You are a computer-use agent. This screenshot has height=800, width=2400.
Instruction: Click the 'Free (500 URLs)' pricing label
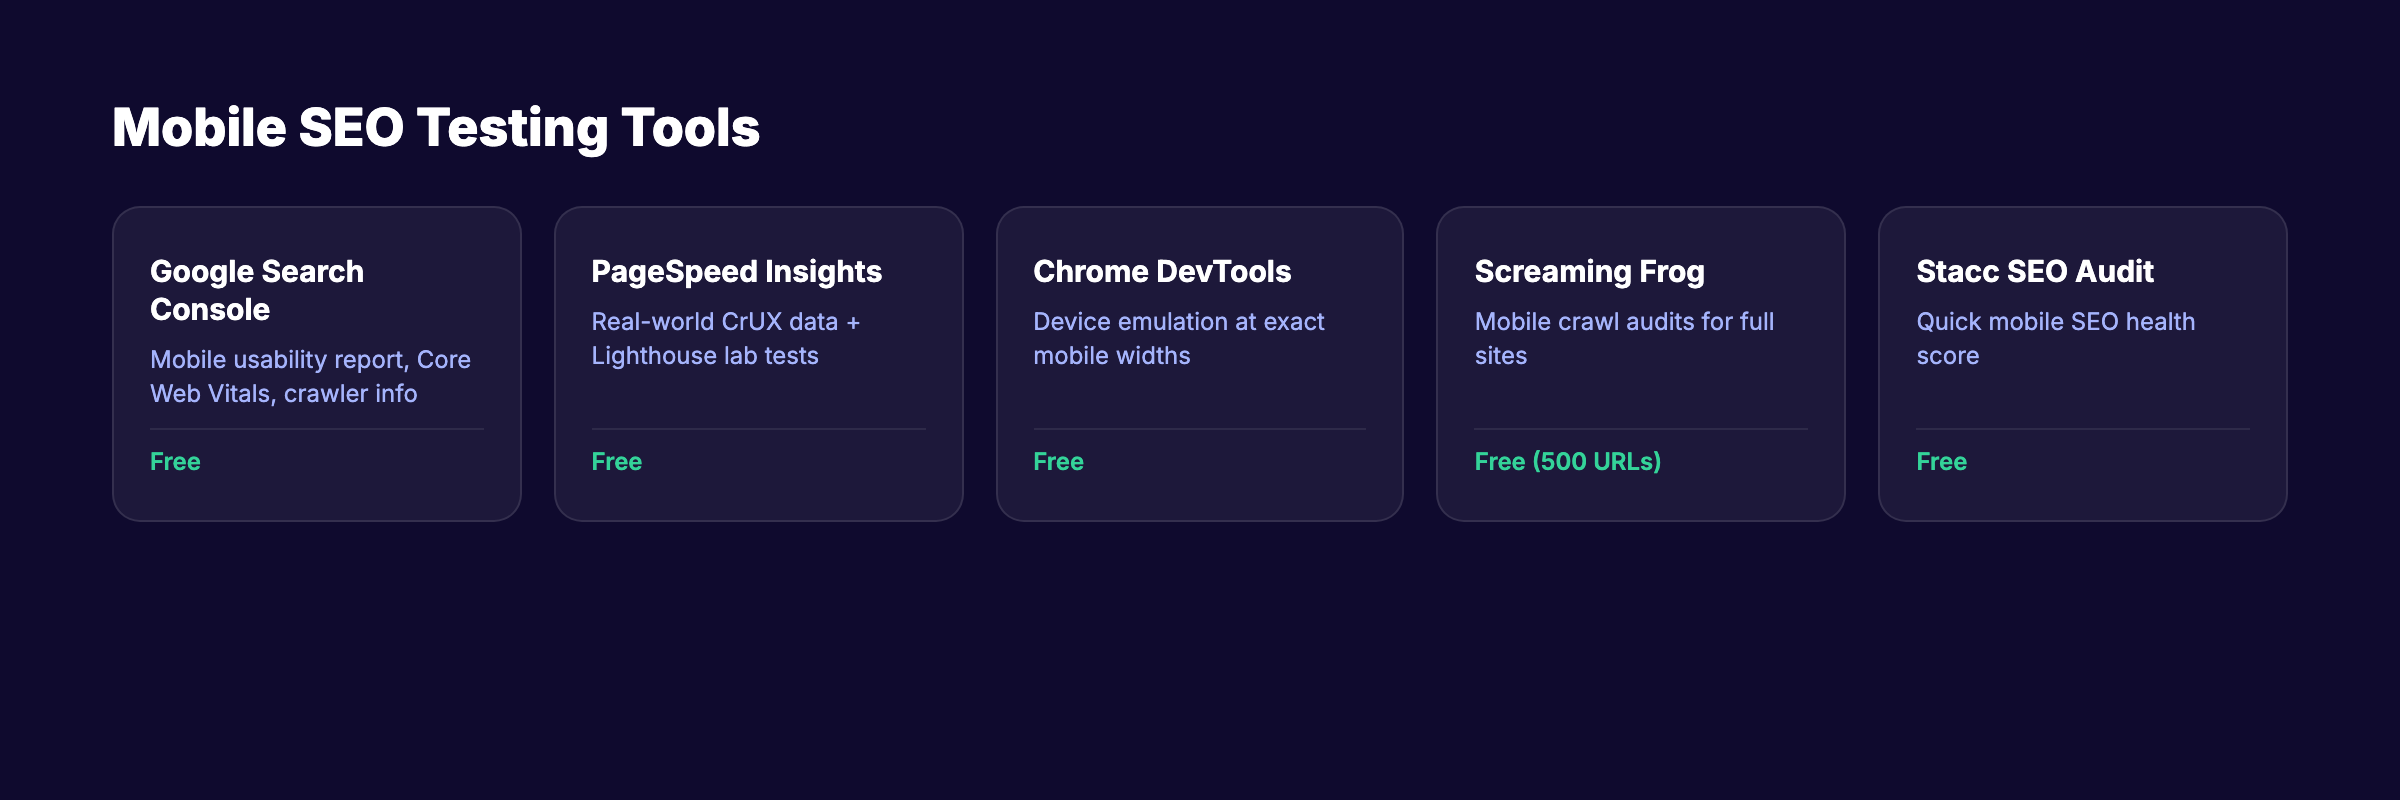[x=1567, y=461]
